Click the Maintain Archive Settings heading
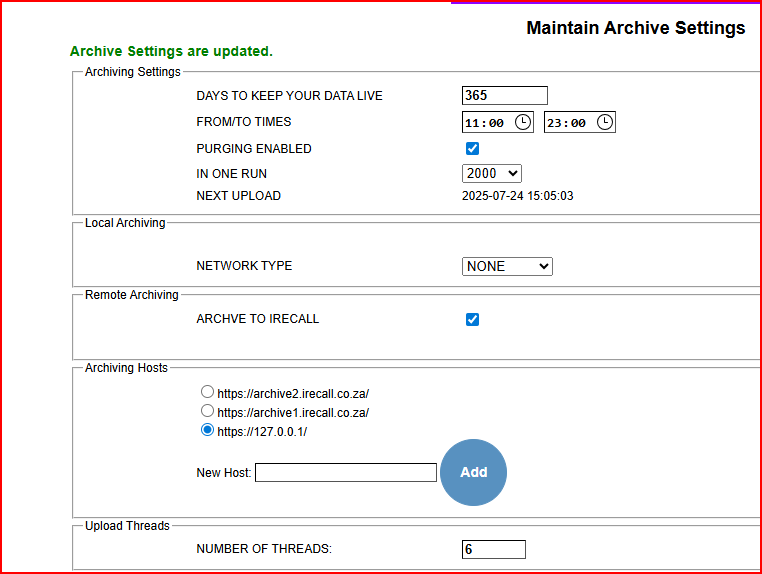This screenshot has height=574, width=762. coord(635,28)
